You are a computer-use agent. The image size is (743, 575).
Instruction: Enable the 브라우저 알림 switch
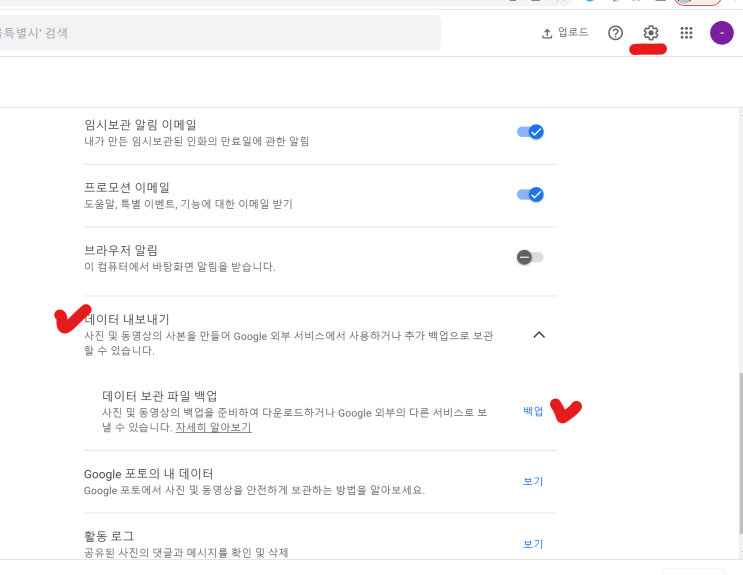(530, 257)
